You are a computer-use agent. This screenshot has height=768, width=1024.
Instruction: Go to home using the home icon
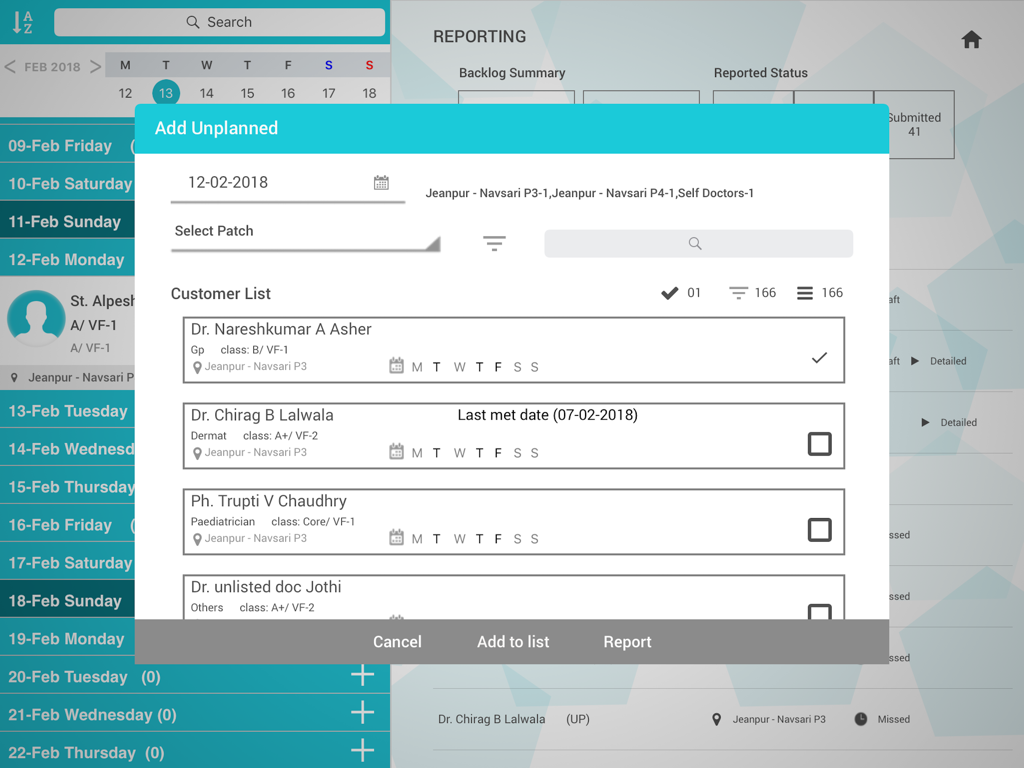[x=971, y=38]
